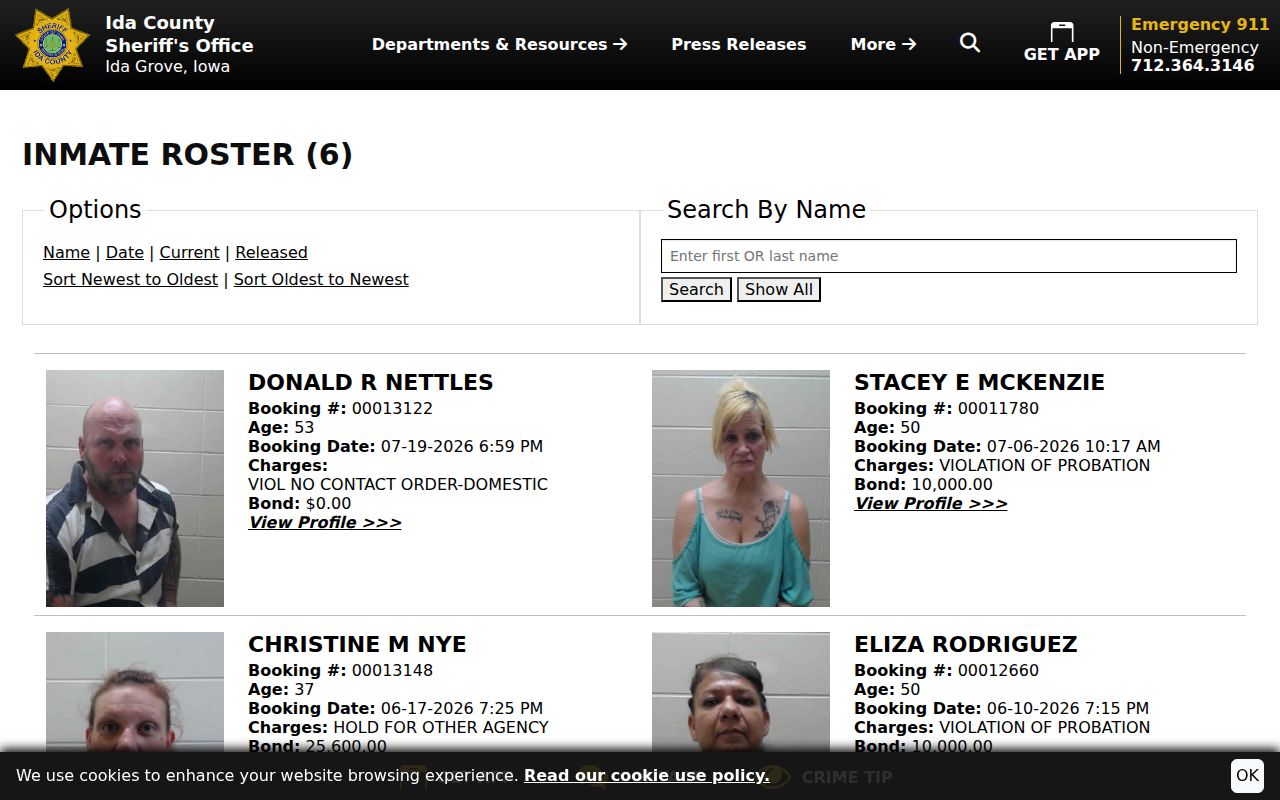Select booking number 00013122

392,409
